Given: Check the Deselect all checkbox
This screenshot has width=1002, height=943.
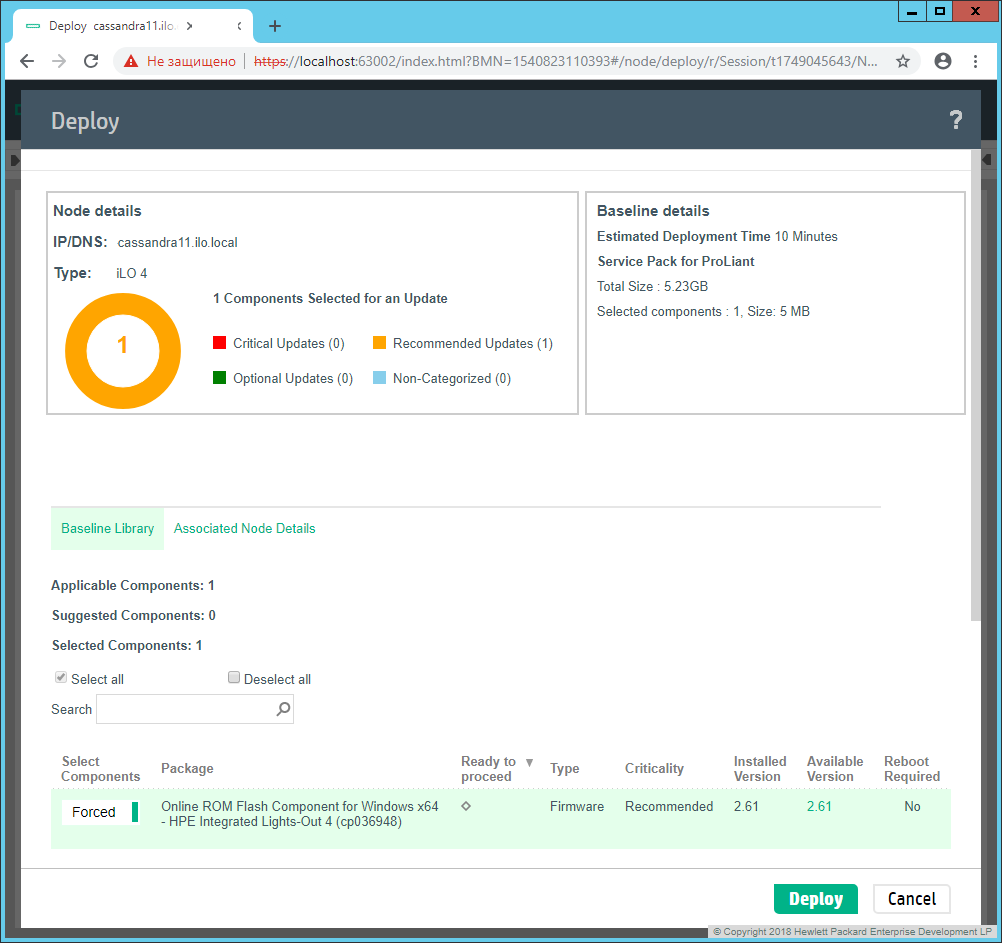Looking at the screenshot, I should pos(233,676).
